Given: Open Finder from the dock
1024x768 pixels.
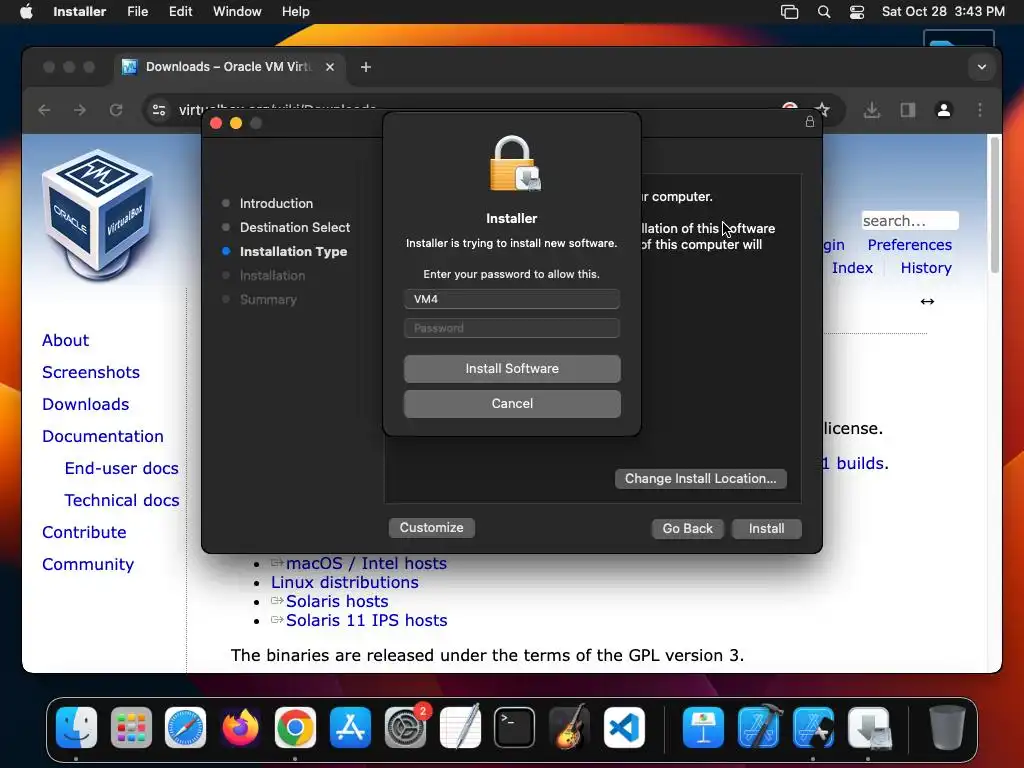Looking at the screenshot, I should tap(76, 728).
